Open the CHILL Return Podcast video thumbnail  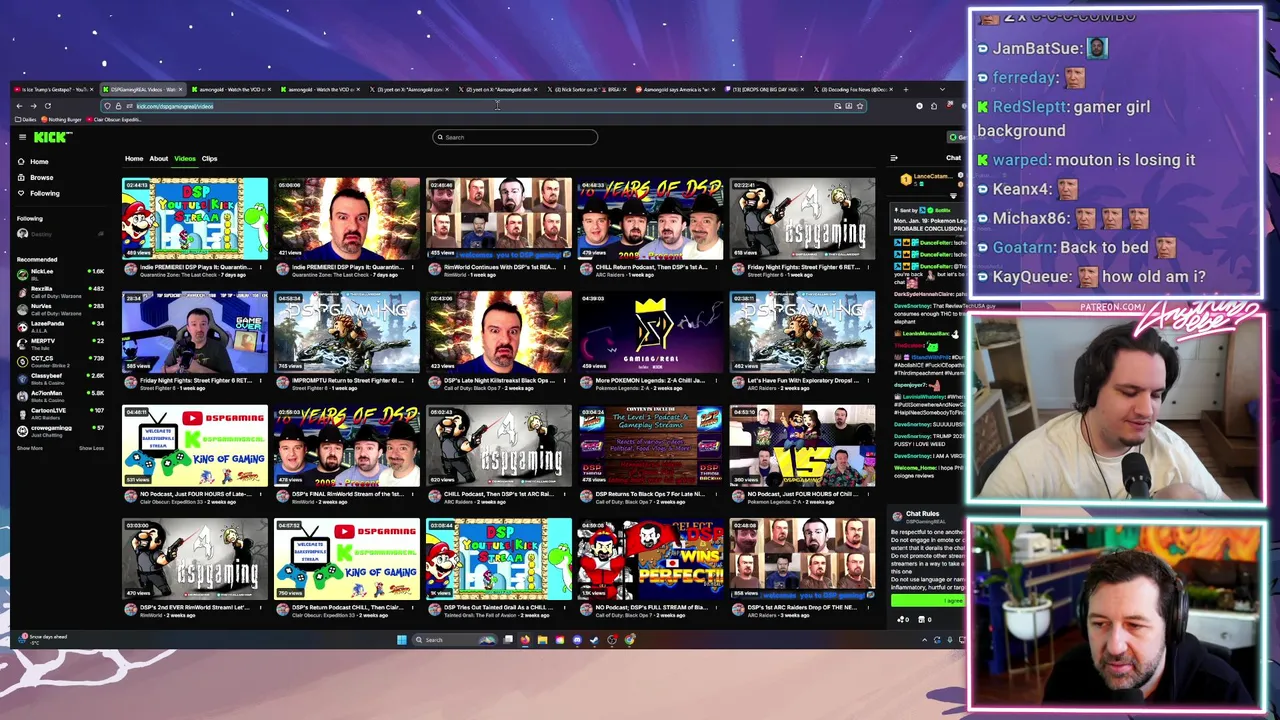click(651, 218)
